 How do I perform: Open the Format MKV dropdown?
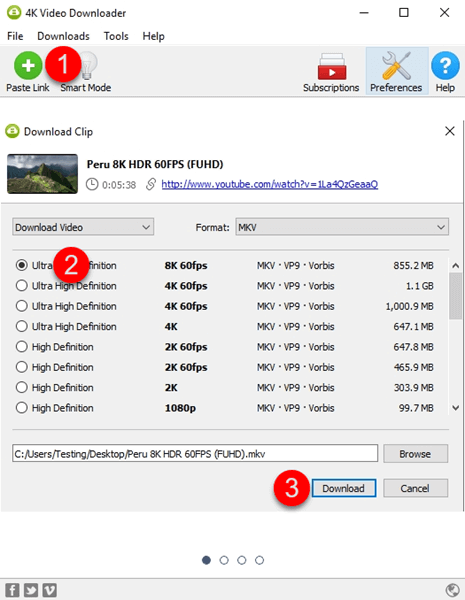click(342, 227)
